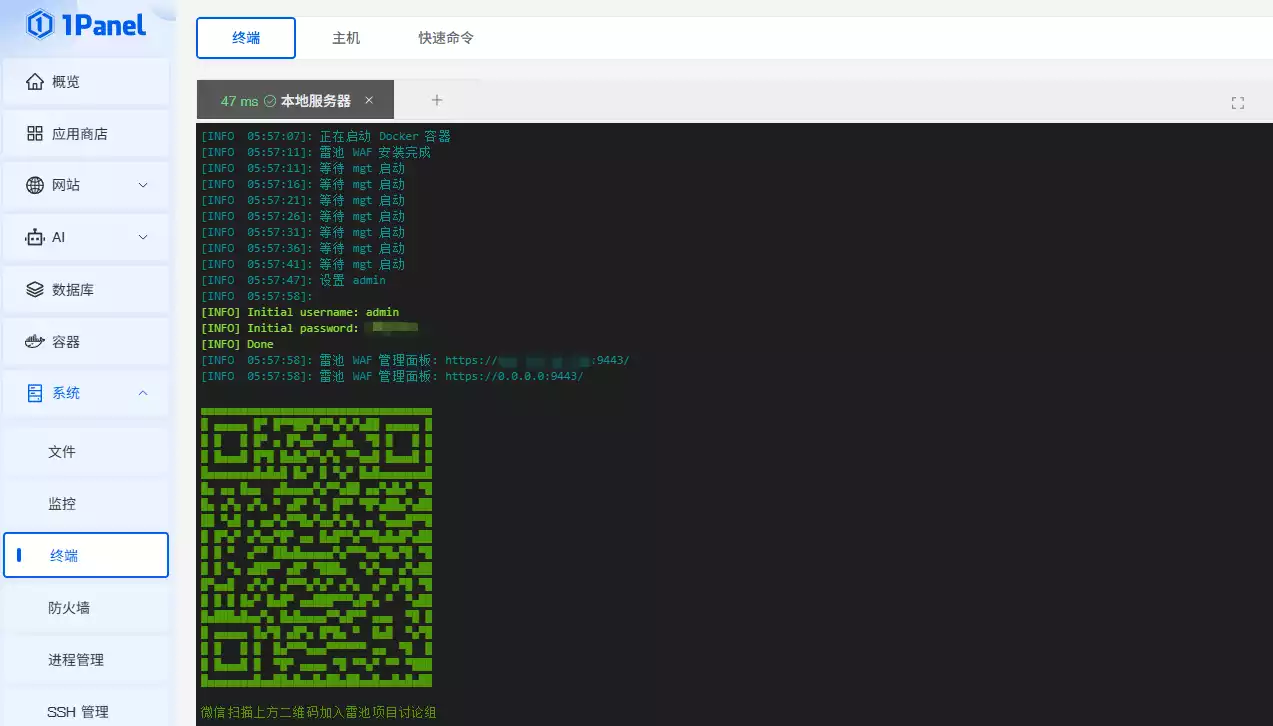
Task: Select the 终端 tab at top
Action: coord(246,38)
